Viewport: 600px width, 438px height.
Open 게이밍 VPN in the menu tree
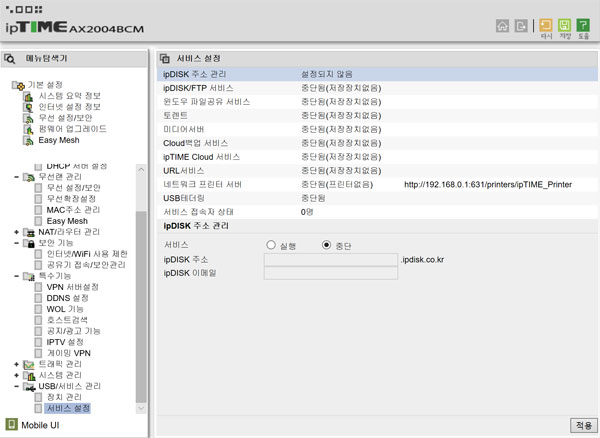[x=68, y=353]
